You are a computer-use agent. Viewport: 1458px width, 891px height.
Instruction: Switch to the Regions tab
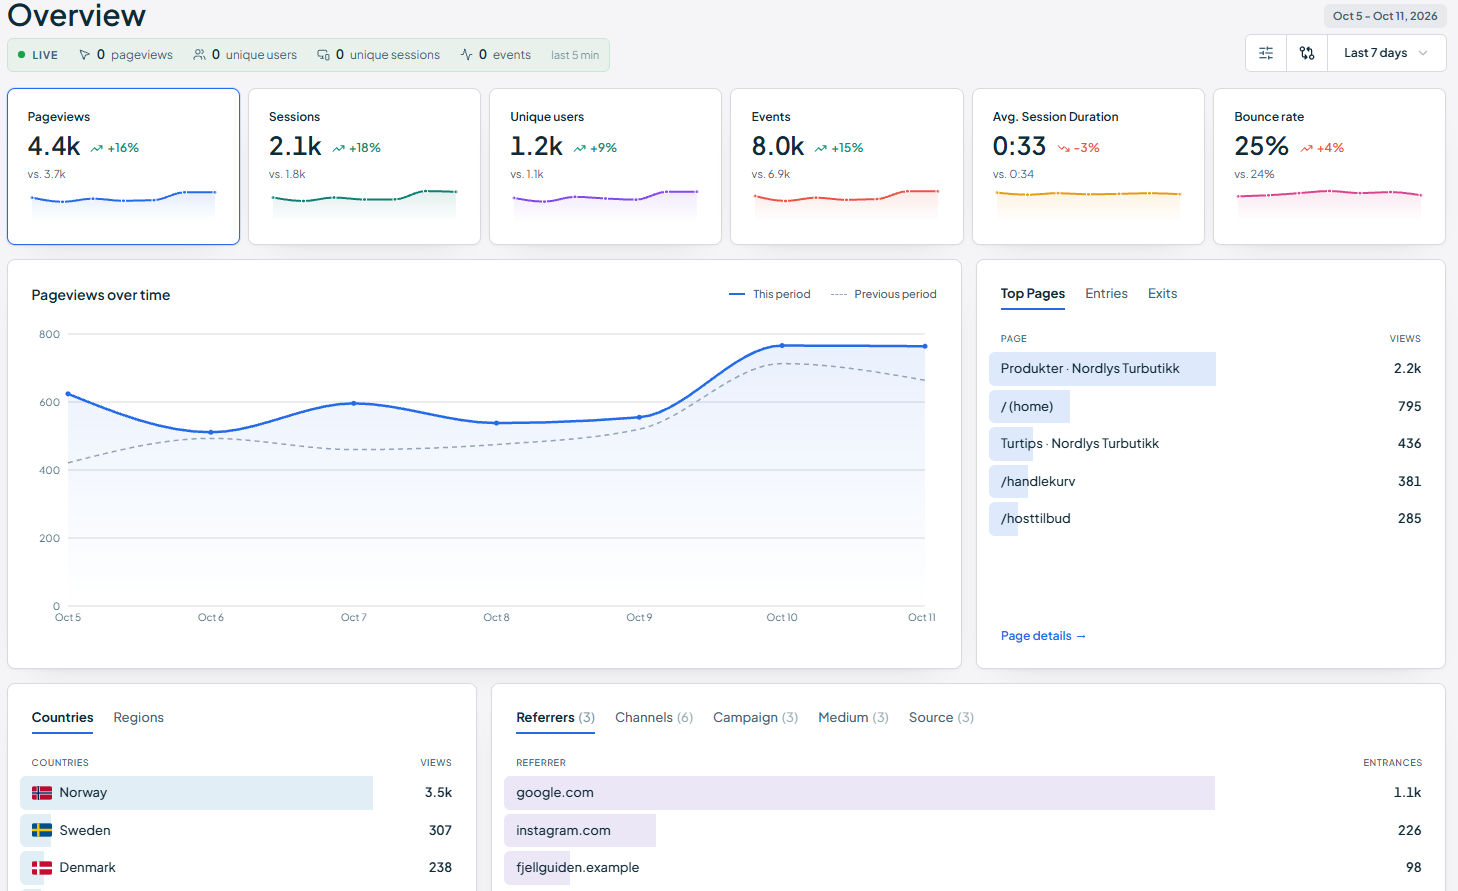138,718
